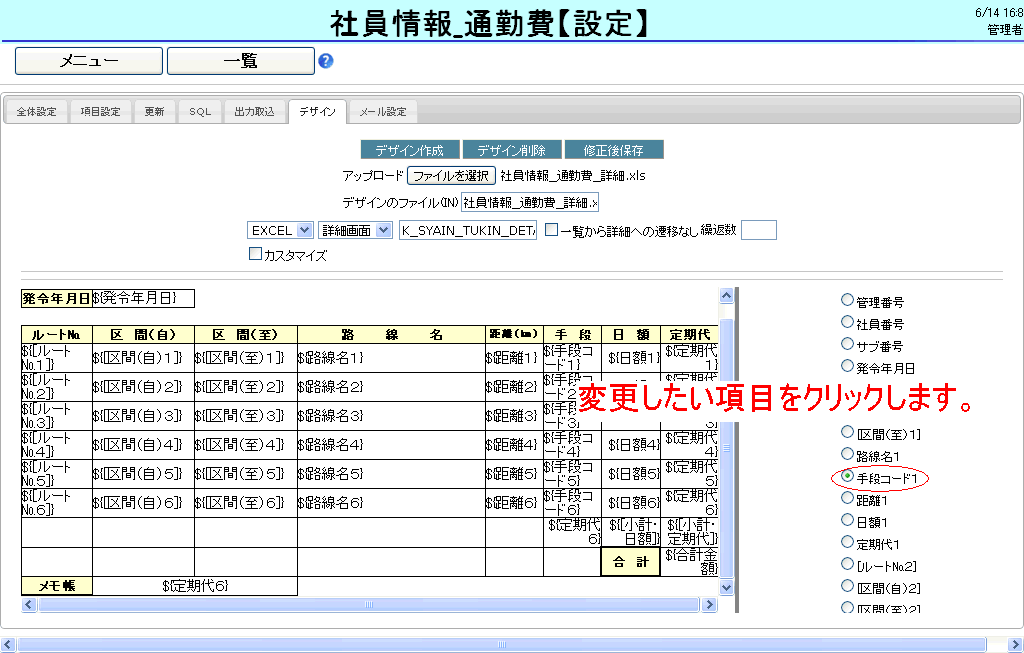Open the 項目設定 tab

(x=100, y=112)
